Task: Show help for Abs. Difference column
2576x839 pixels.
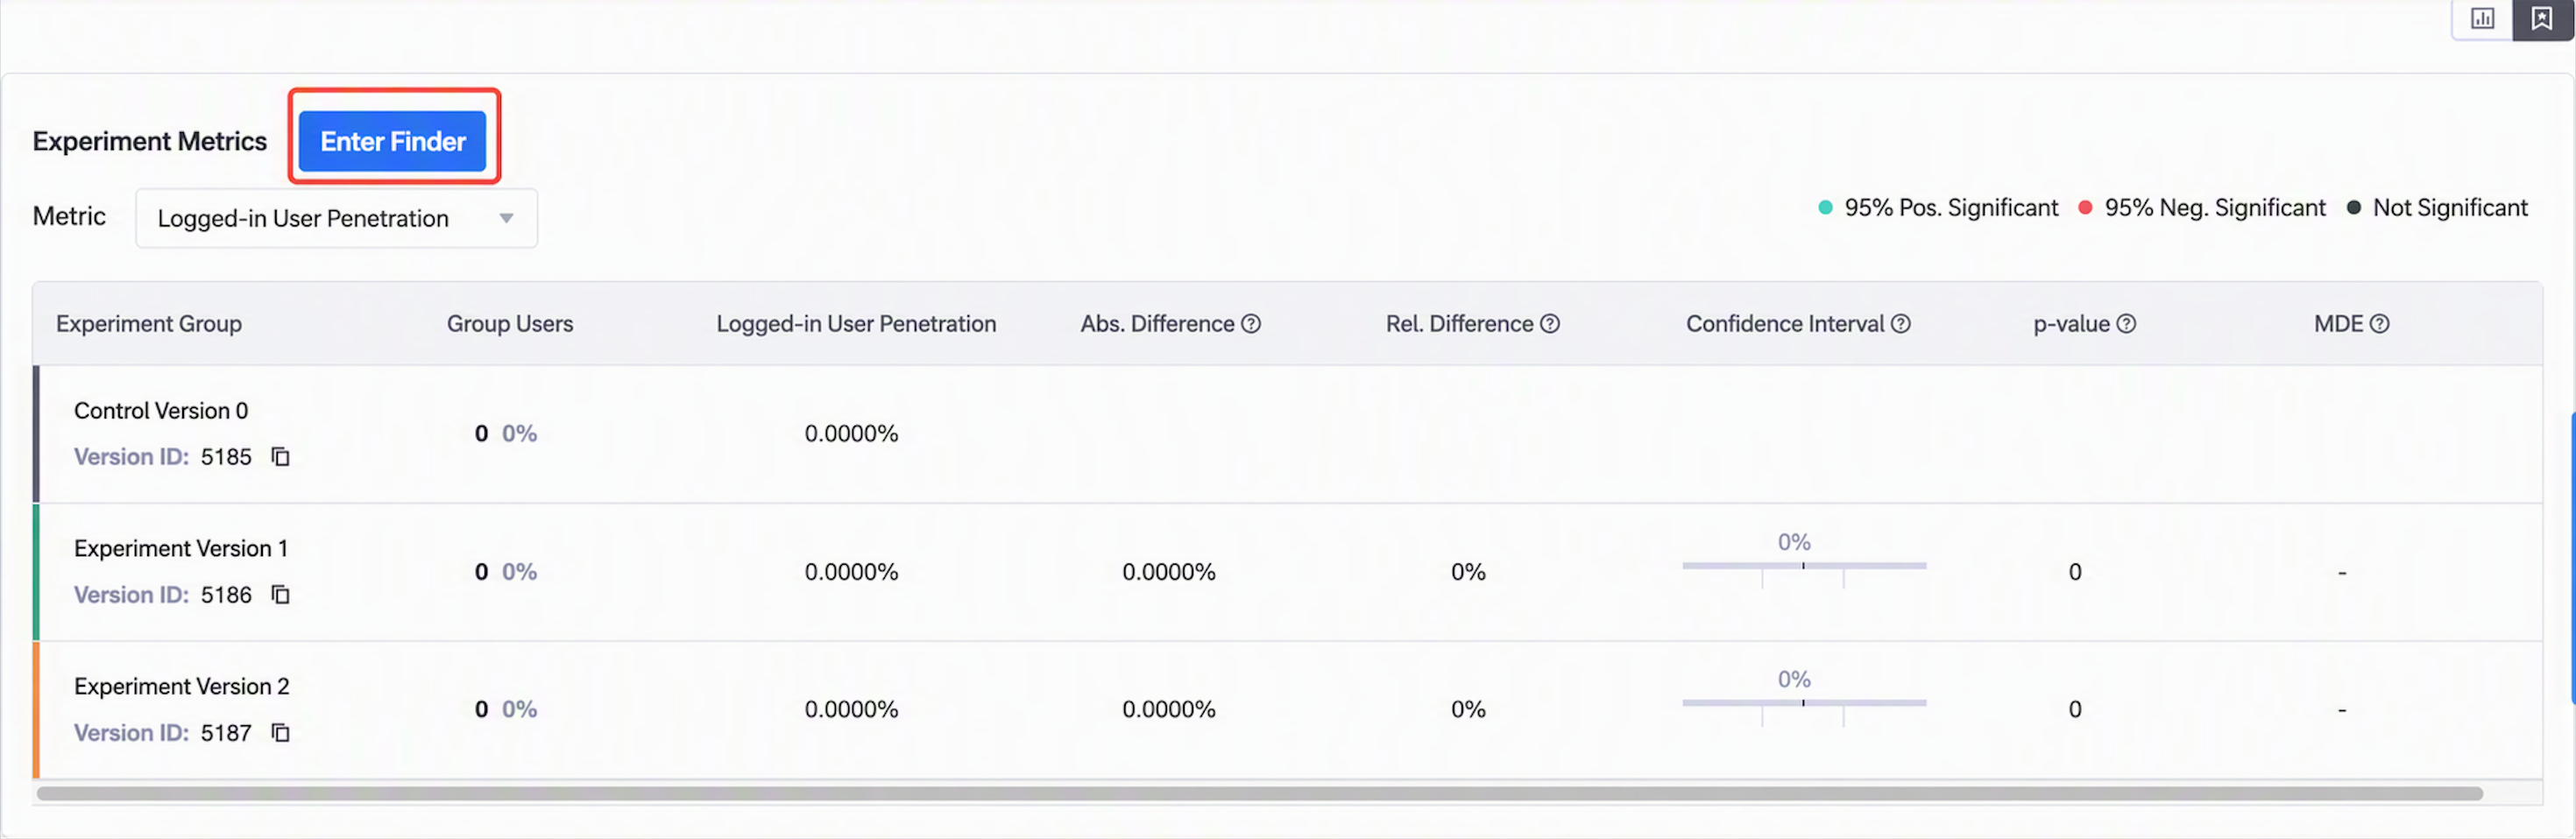Action: point(1251,324)
